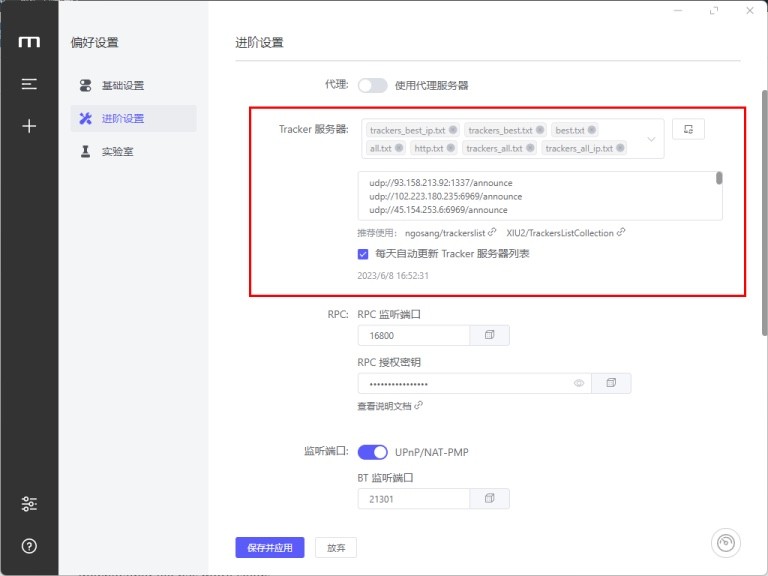This screenshot has width=768, height=576.
Task: Click the 放弃 button
Action: point(336,547)
